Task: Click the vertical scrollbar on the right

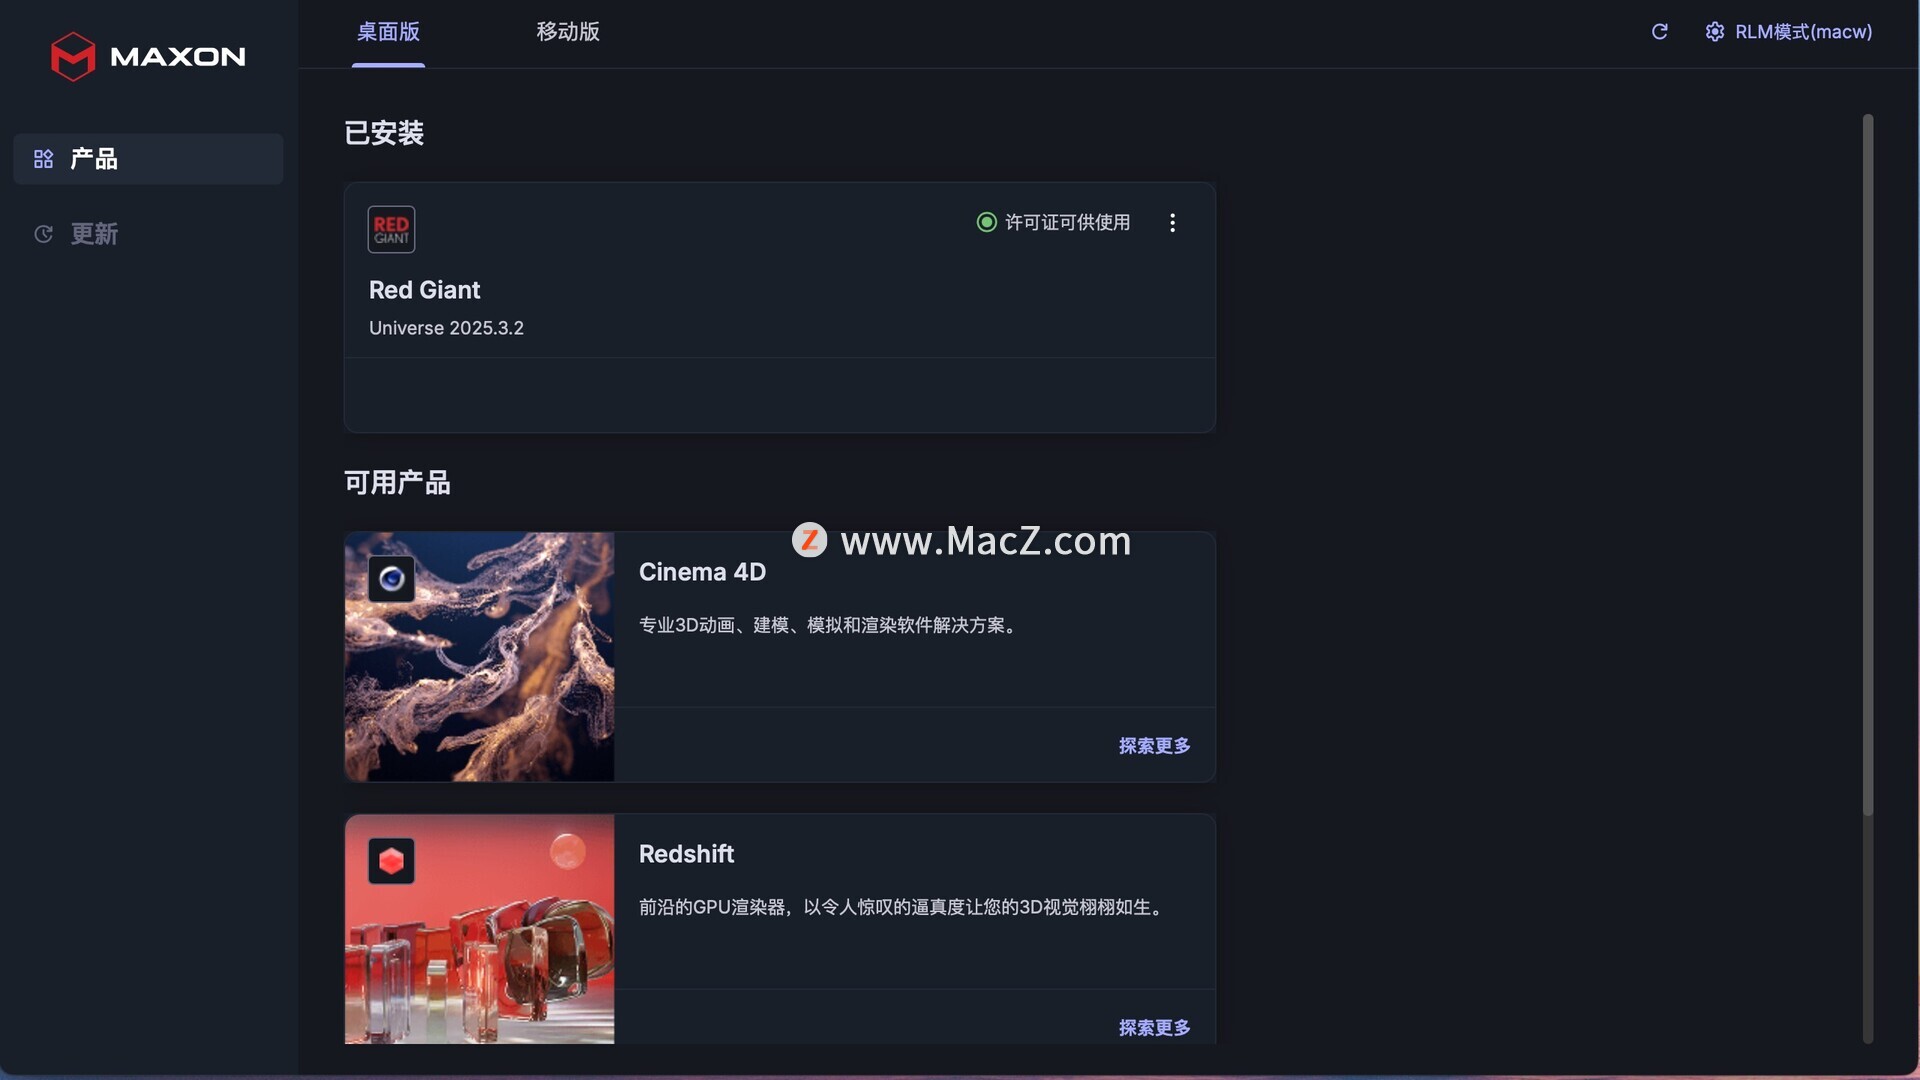Action: [1867, 464]
